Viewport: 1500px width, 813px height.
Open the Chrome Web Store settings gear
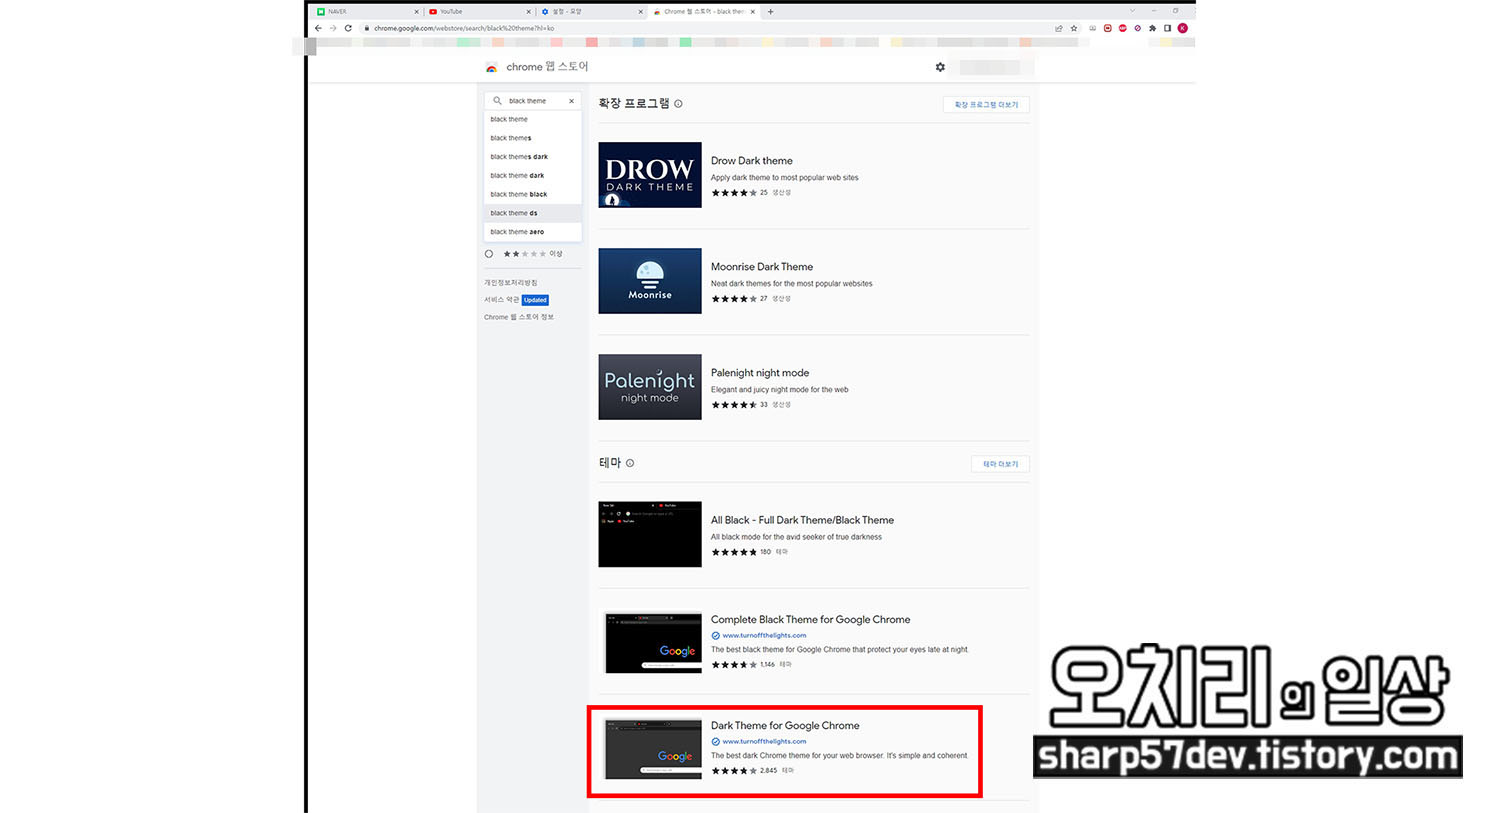pos(940,67)
